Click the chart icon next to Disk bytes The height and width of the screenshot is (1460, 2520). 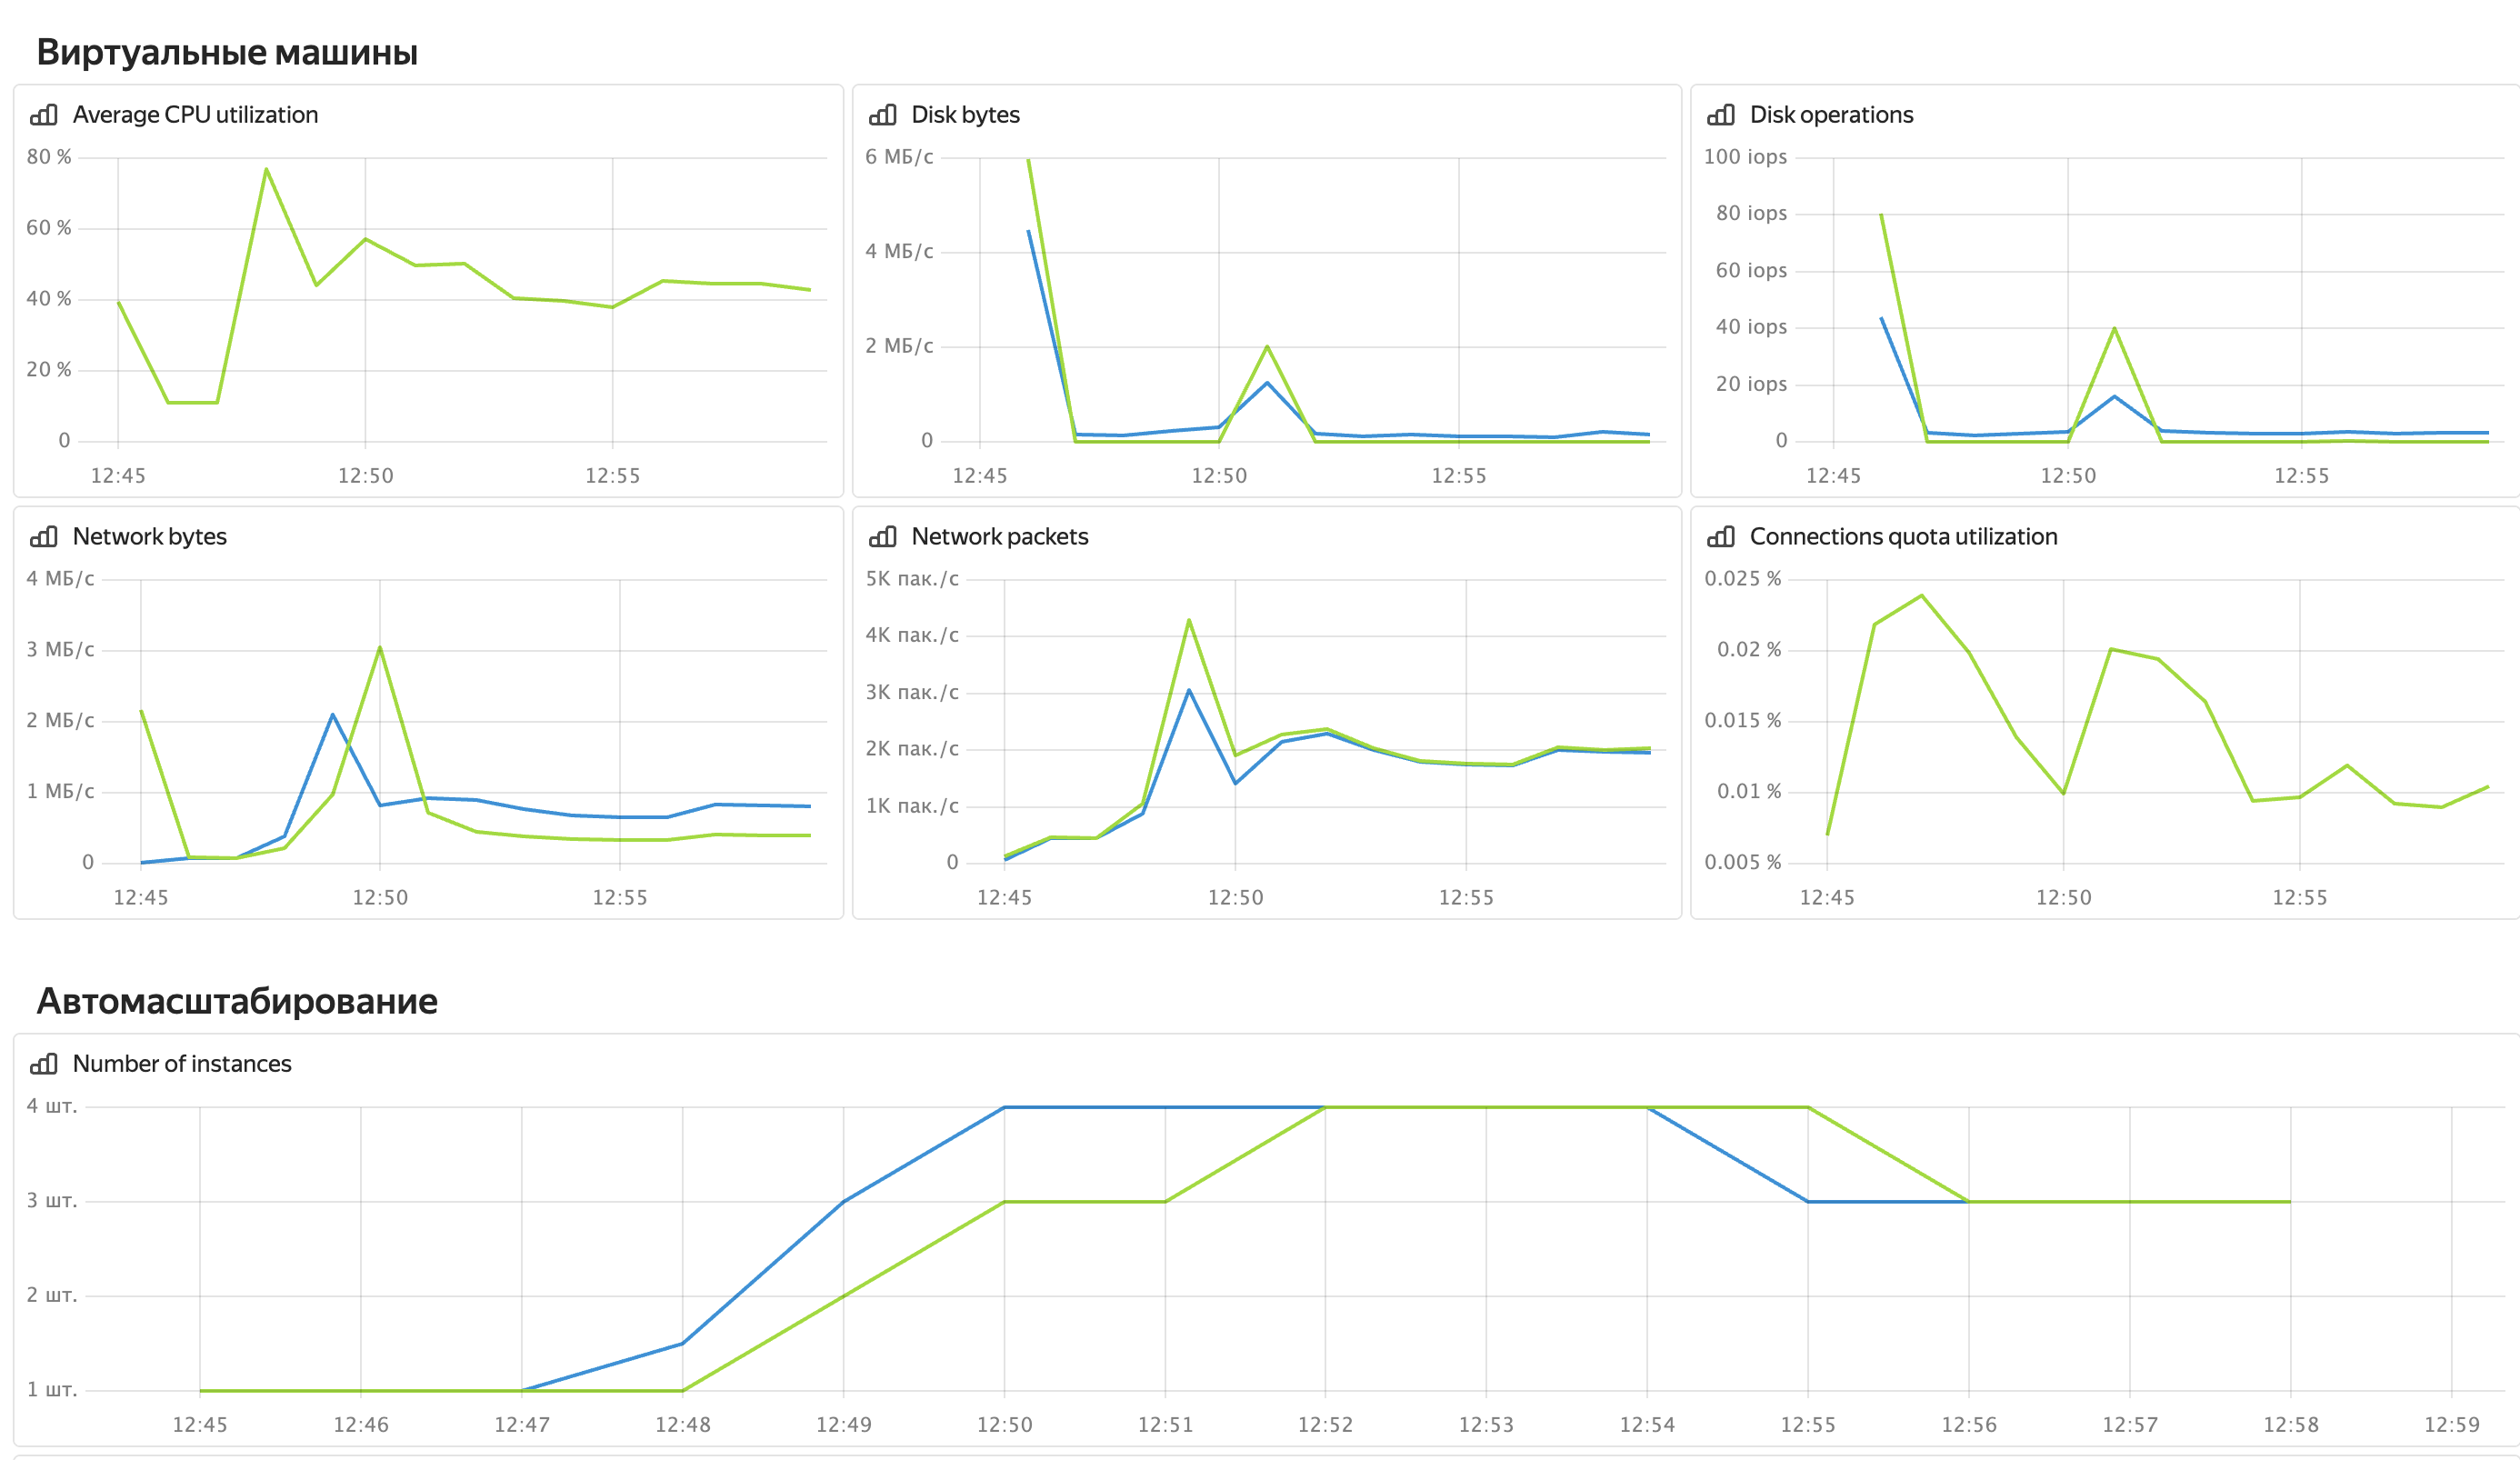point(882,115)
